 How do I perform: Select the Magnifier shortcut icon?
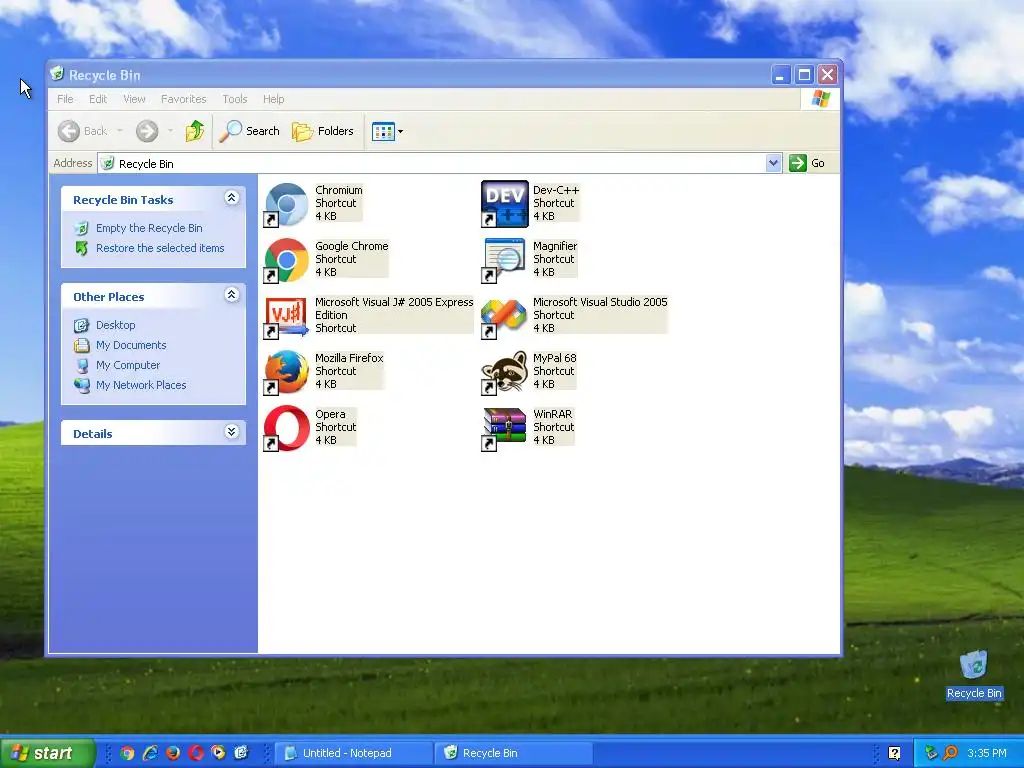point(504,261)
